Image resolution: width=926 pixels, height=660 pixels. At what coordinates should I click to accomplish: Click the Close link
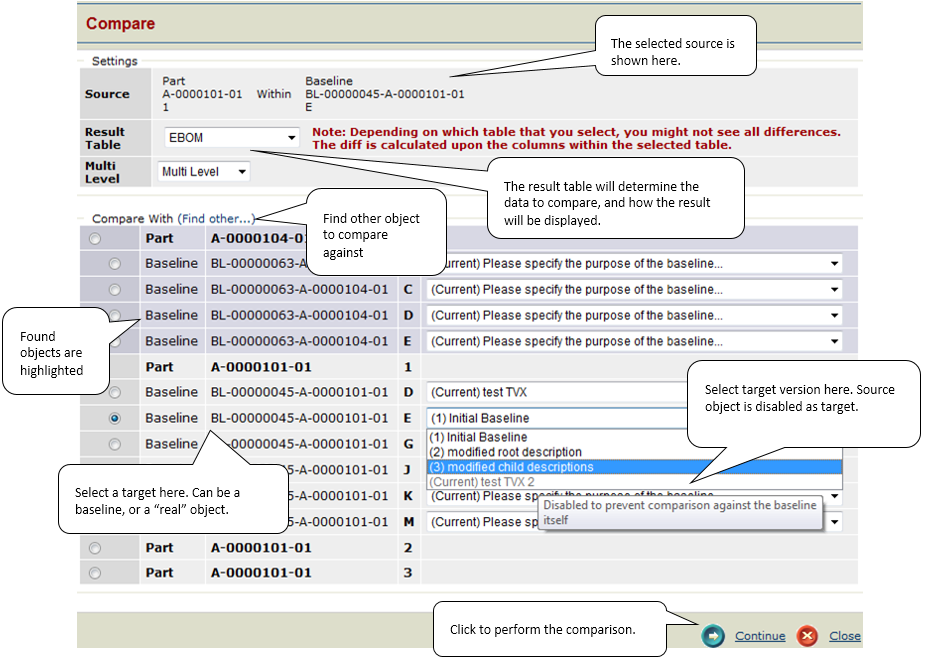coord(844,636)
